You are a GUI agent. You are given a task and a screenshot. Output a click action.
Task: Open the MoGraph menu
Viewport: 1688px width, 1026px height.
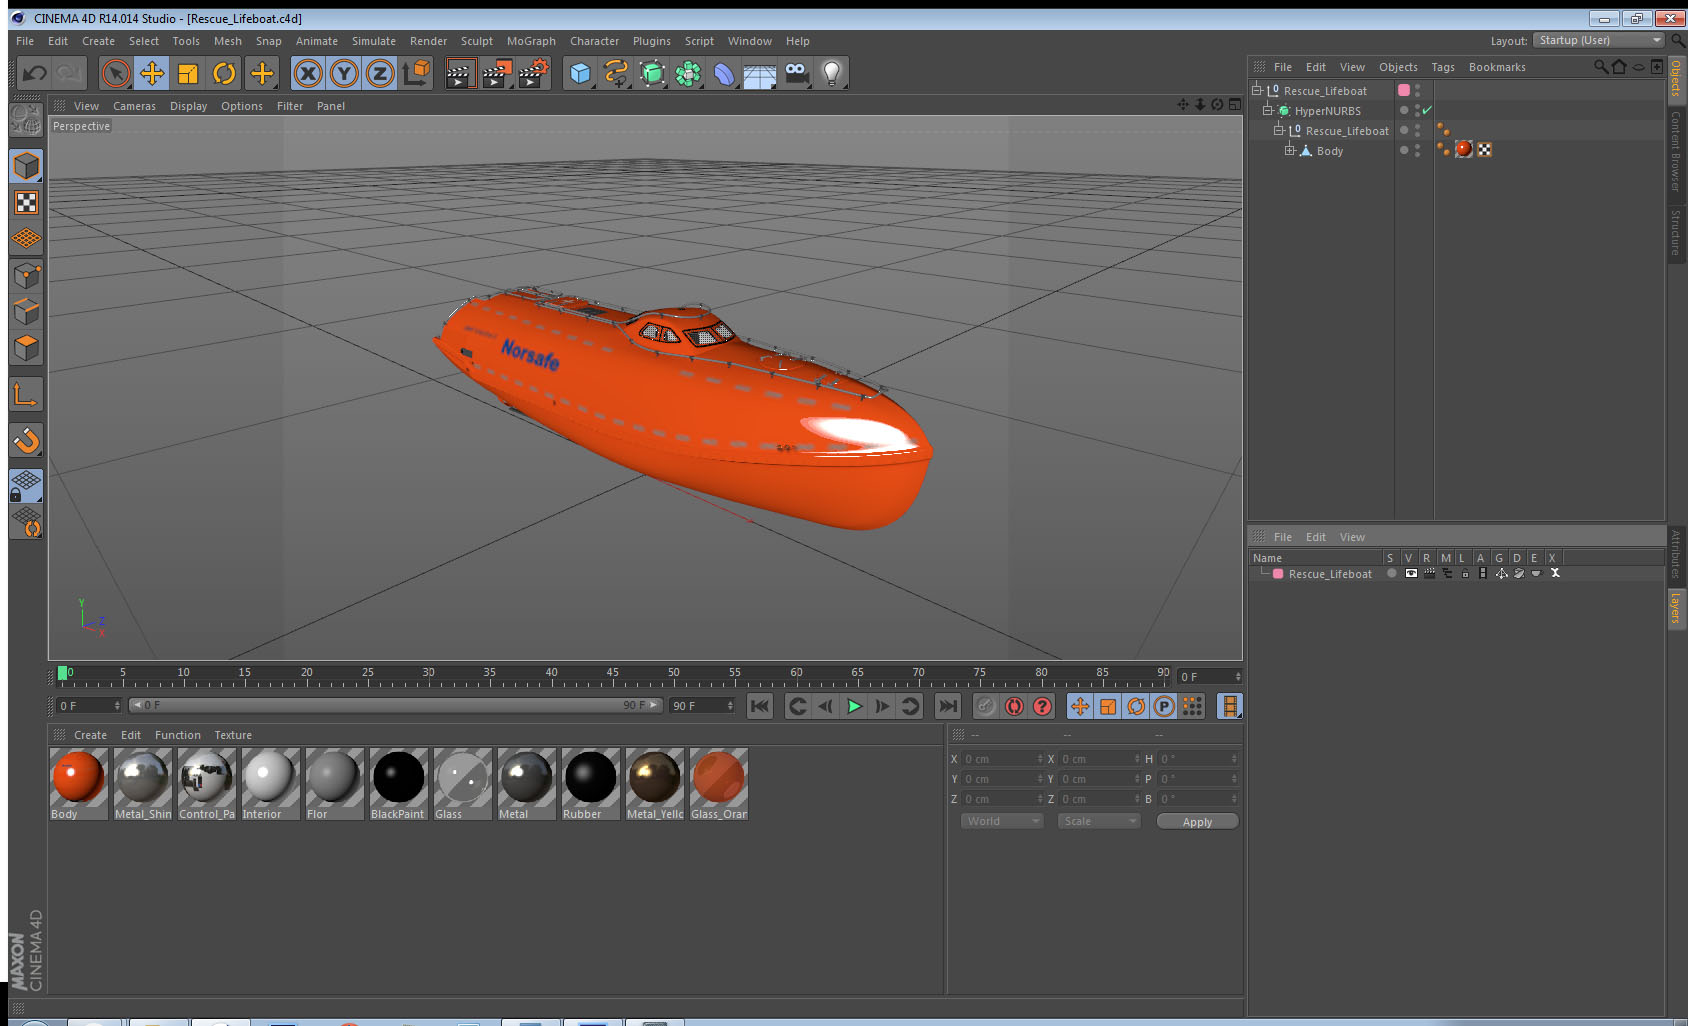coord(531,41)
